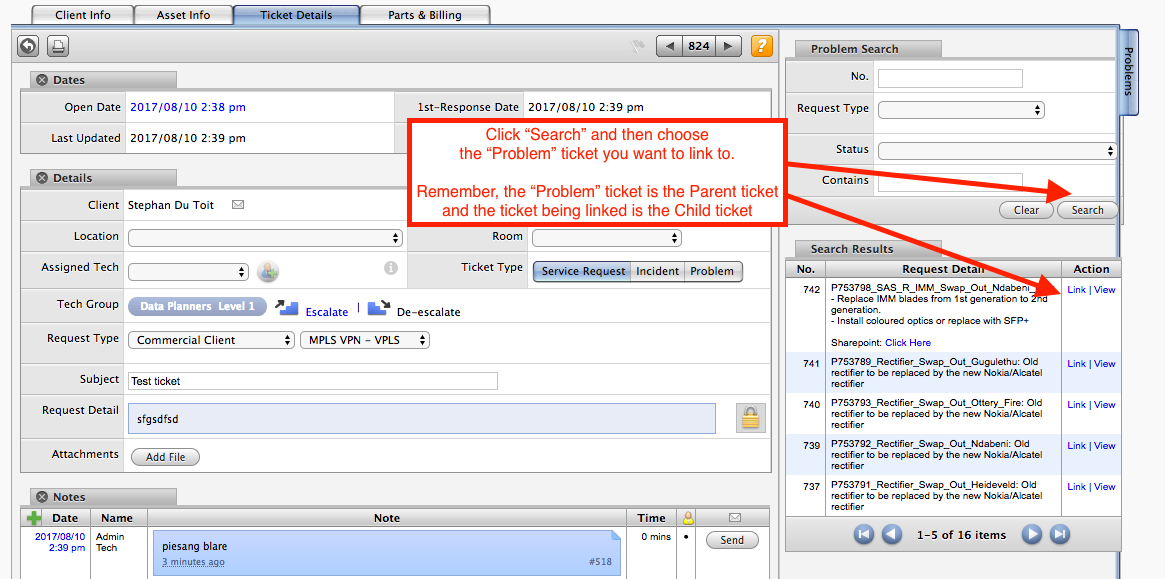Click the De-escalate stairs icon
The width and height of the screenshot is (1165, 579).
(x=379, y=307)
